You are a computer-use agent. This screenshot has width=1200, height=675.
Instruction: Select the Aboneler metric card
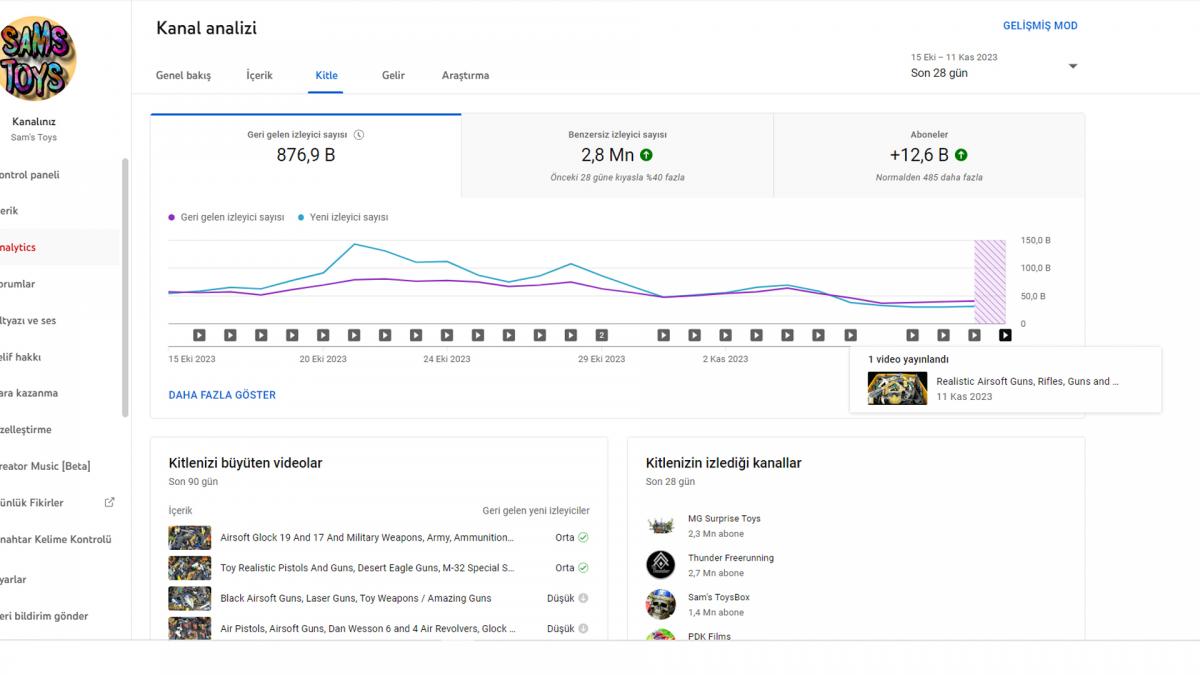pyautogui.click(x=929, y=155)
